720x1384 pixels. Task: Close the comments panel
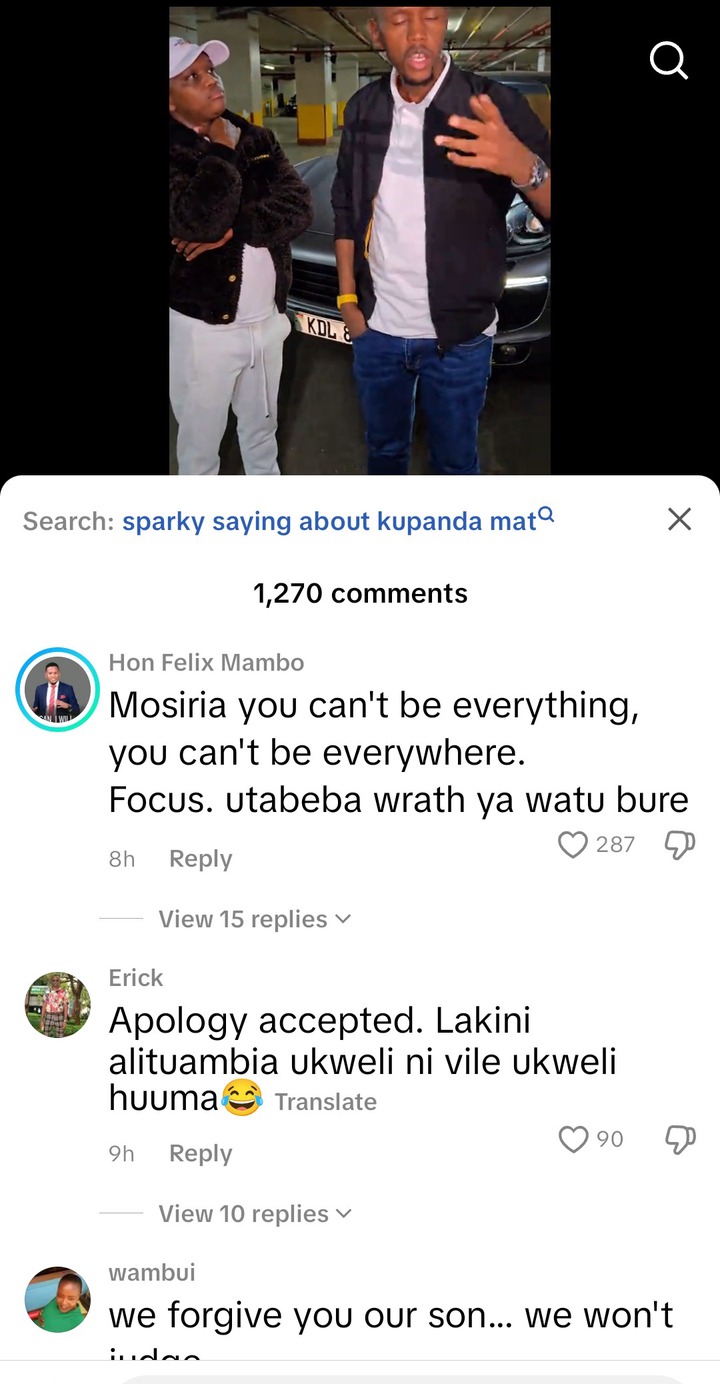tap(679, 519)
